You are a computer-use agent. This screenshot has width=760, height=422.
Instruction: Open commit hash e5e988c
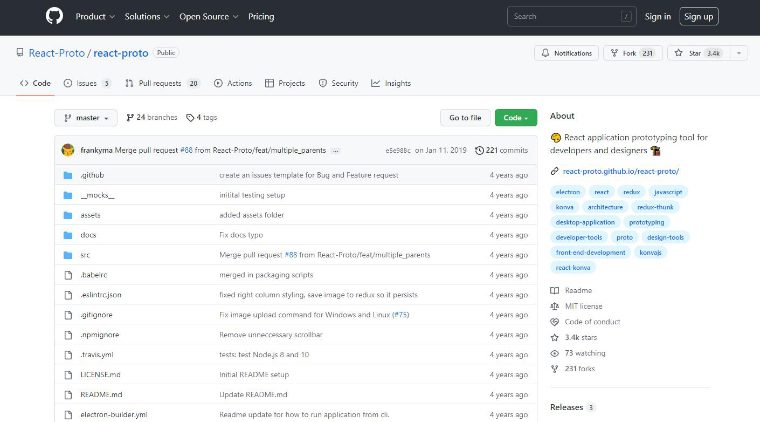(398, 151)
